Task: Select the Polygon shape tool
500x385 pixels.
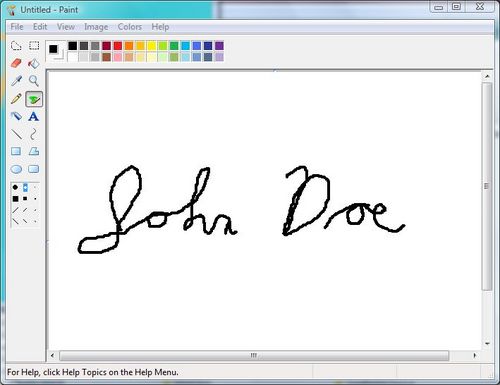Action: tap(34, 151)
